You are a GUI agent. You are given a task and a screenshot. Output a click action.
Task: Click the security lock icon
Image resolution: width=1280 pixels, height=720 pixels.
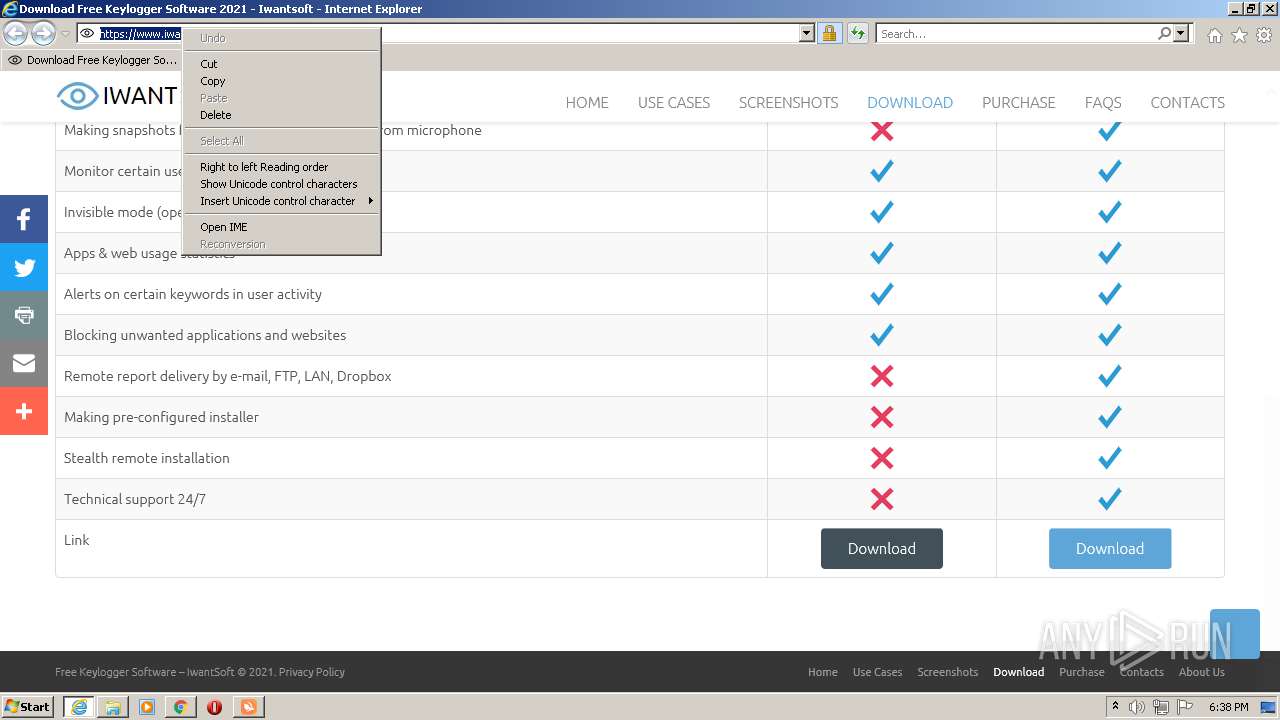[x=829, y=34]
